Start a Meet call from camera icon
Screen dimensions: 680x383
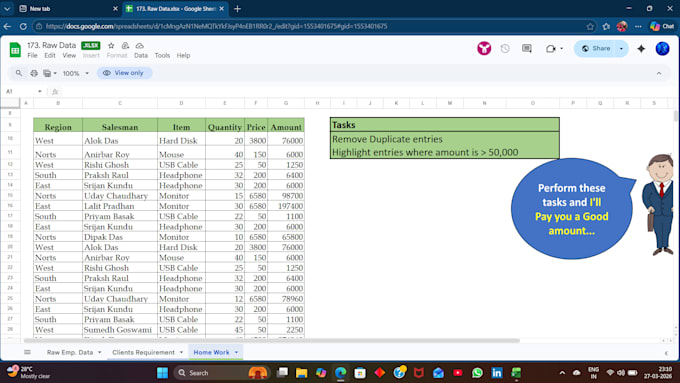point(551,49)
